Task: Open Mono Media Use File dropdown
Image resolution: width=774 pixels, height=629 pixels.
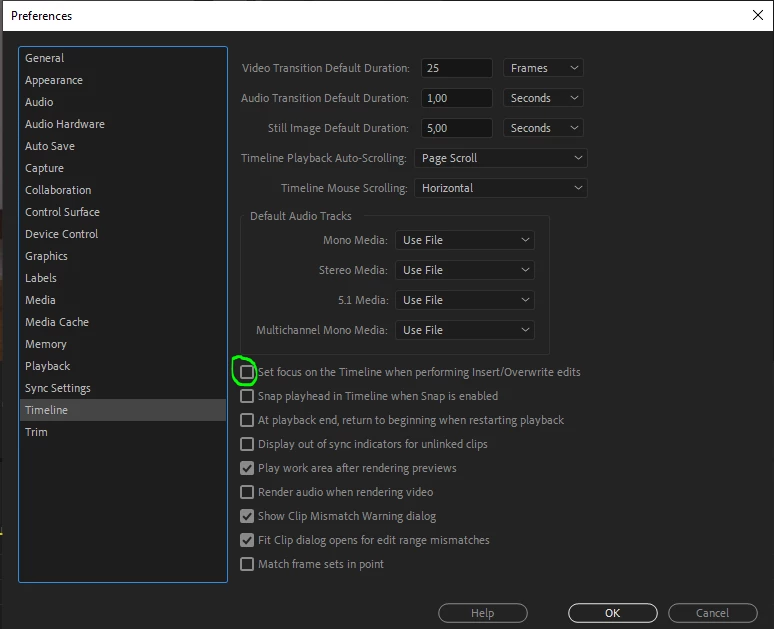Action: [x=464, y=240]
